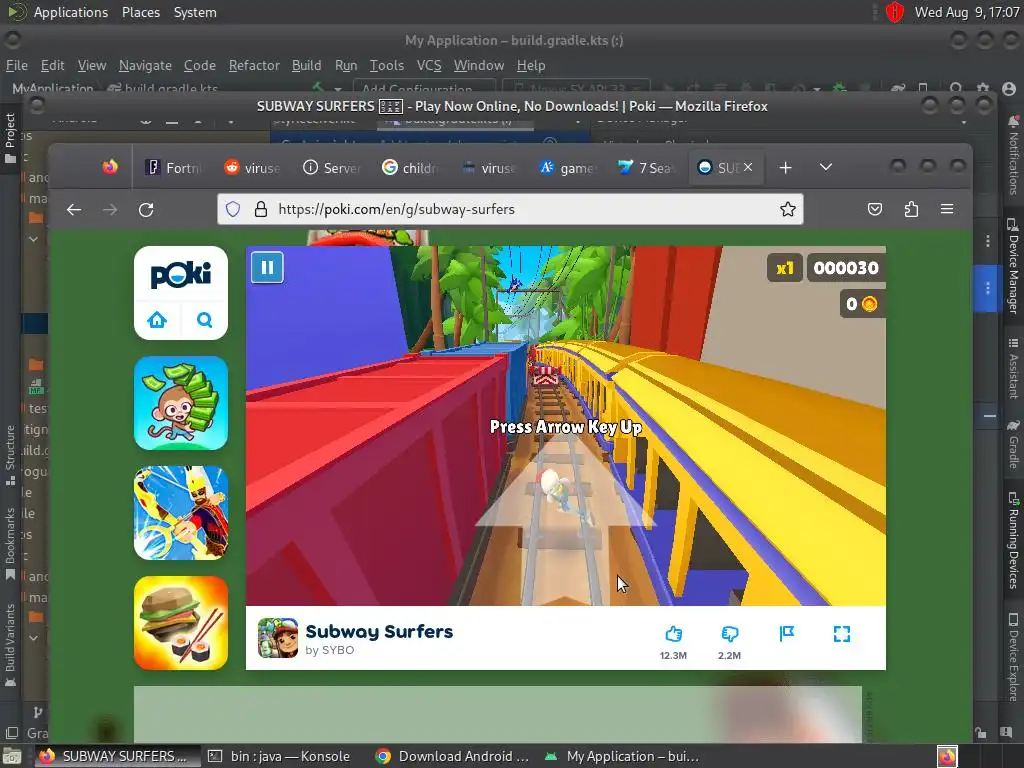Open the Firefox hamburger menu

[x=947, y=209]
